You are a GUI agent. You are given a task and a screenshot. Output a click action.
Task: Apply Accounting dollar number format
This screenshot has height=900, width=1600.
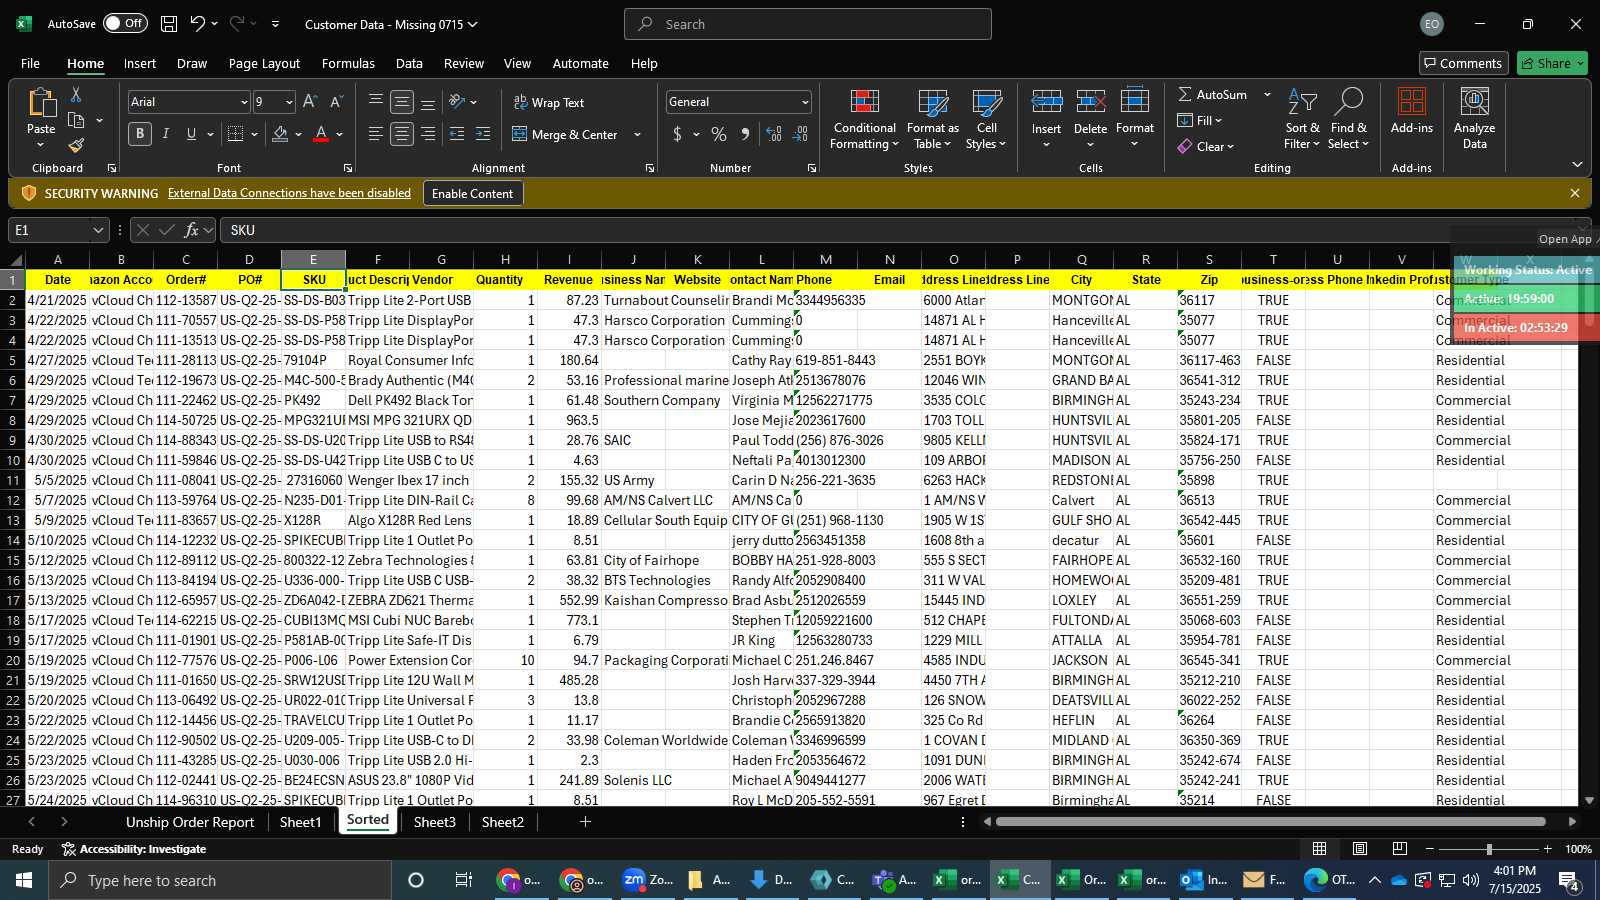(x=677, y=134)
